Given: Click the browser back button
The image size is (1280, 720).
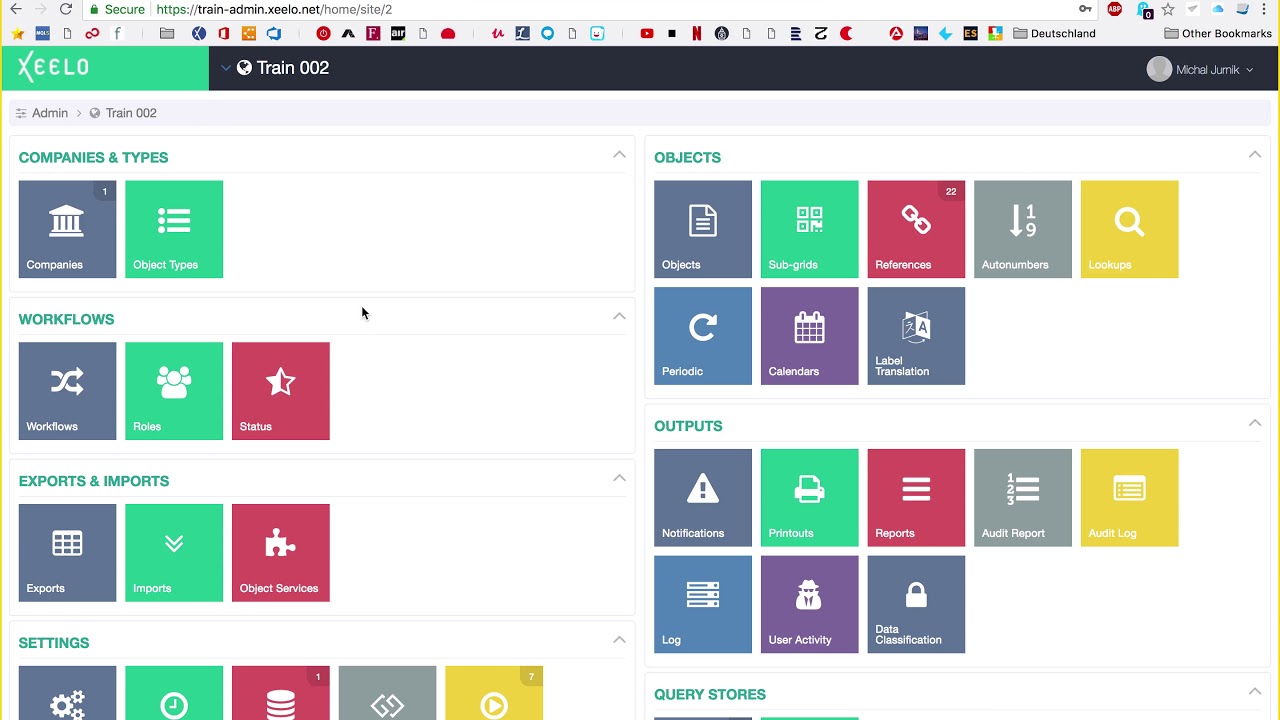Looking at the screenshot, I should (x=16, y=9).
